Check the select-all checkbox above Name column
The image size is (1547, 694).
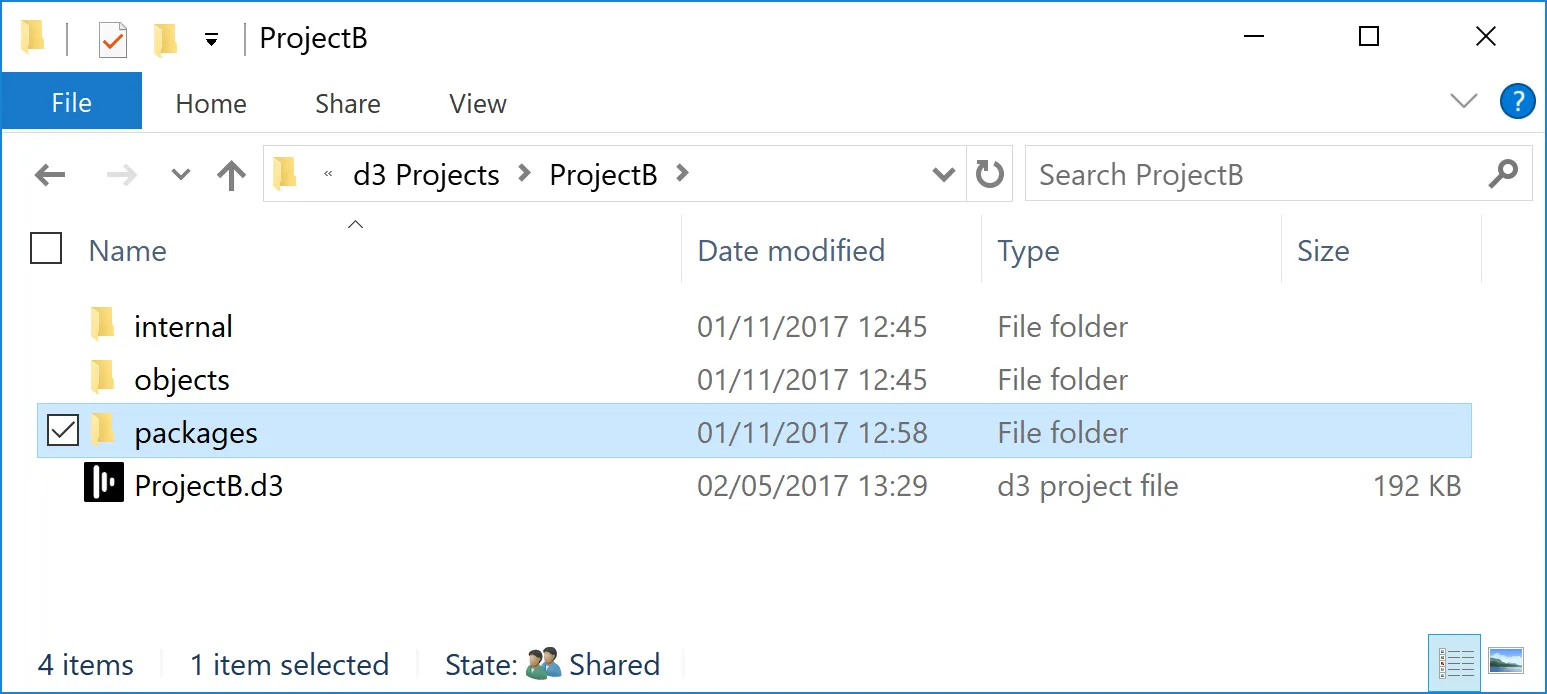[x=45, y=248]
